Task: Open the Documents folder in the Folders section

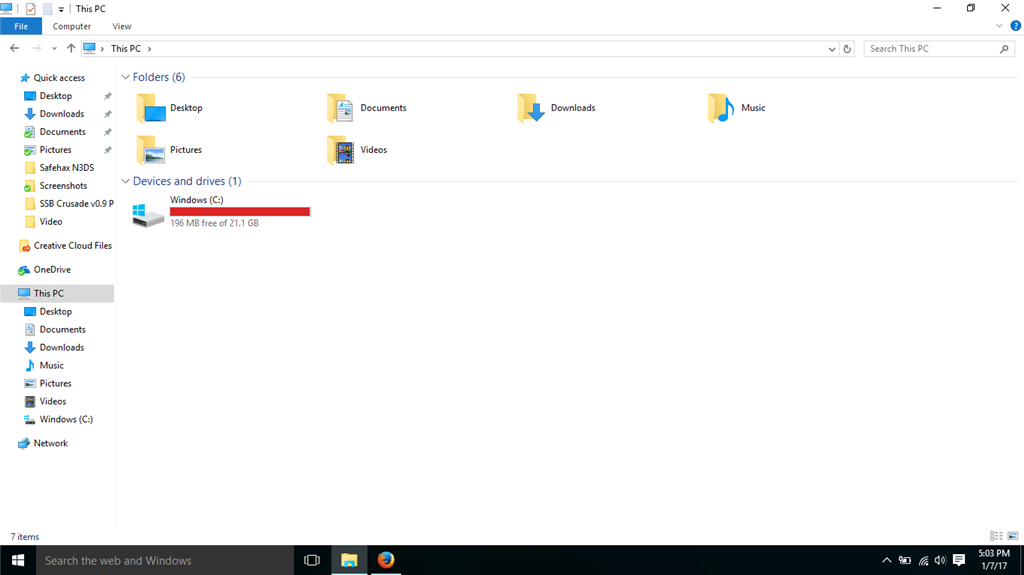Action: click(367, 108)
